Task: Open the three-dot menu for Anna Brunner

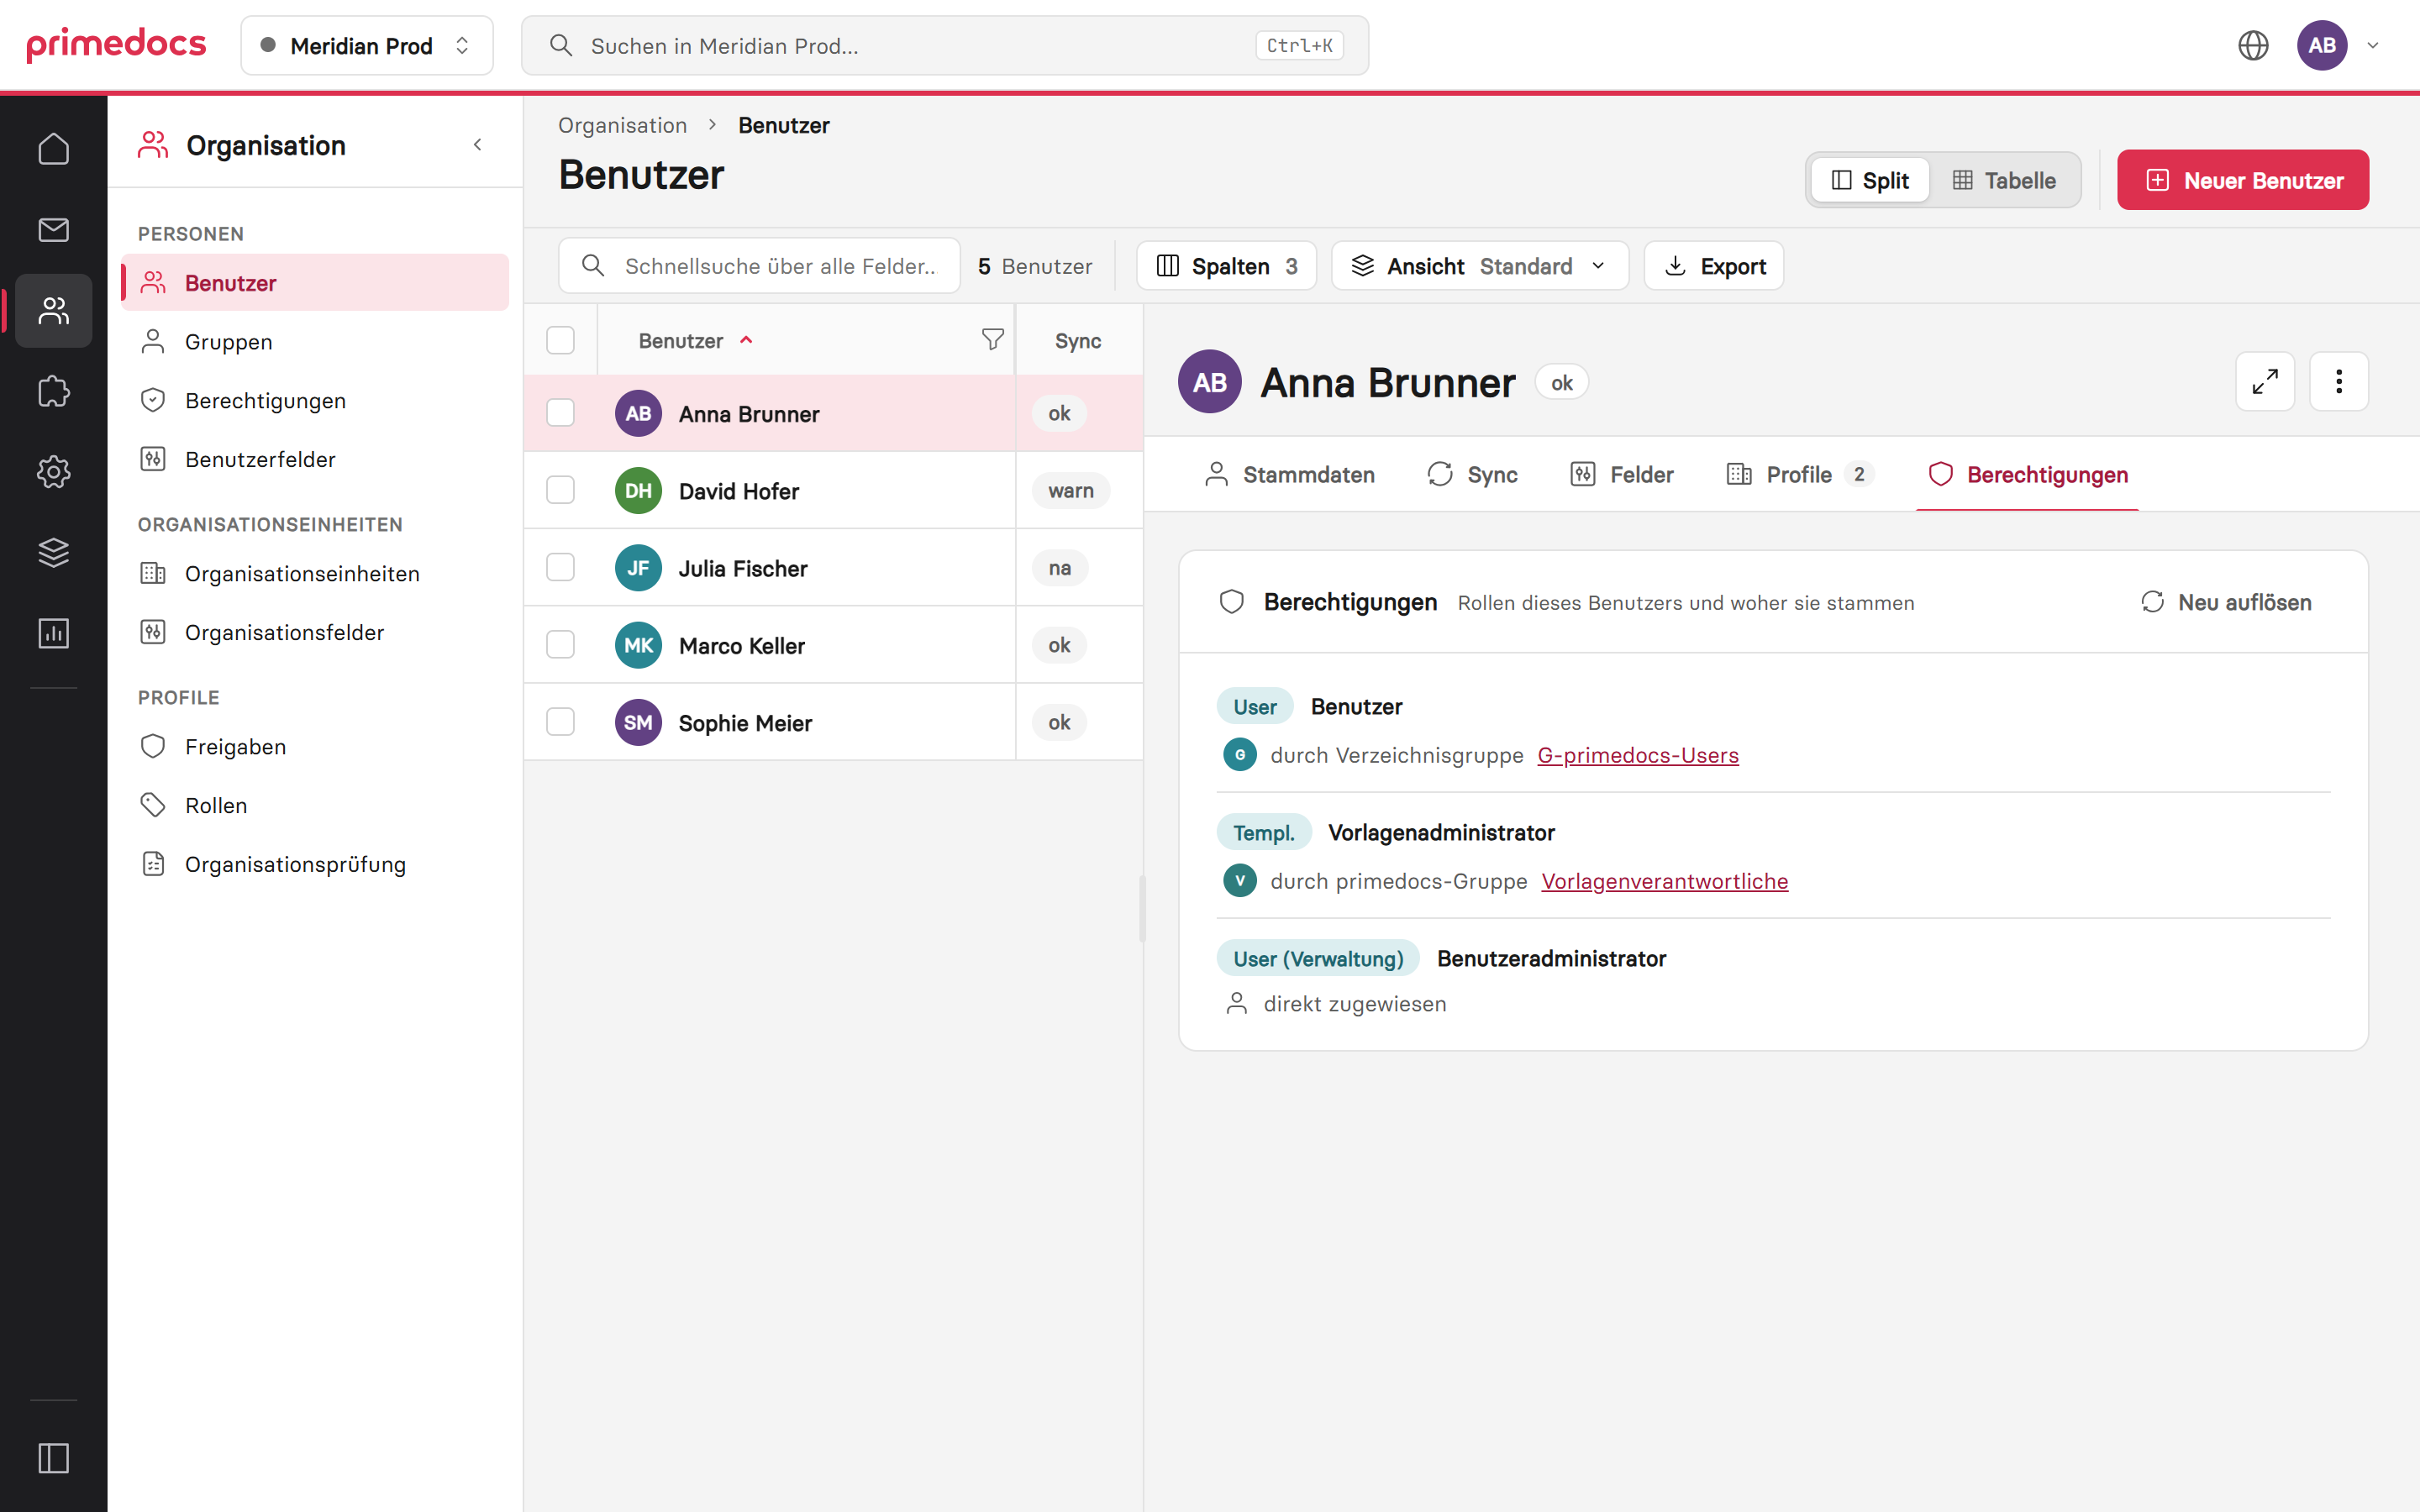Action: 2339,381
